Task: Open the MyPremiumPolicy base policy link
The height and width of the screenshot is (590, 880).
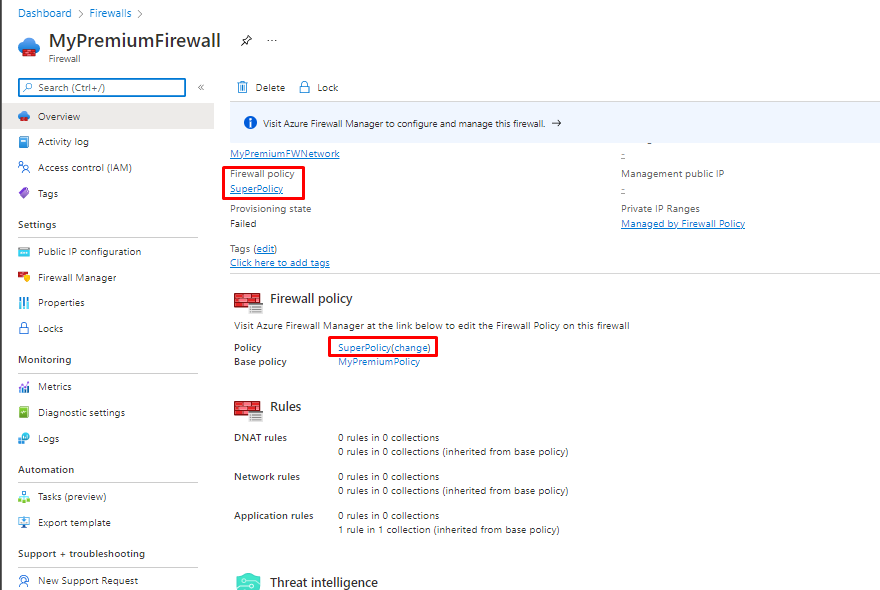Action: point(379,362)
